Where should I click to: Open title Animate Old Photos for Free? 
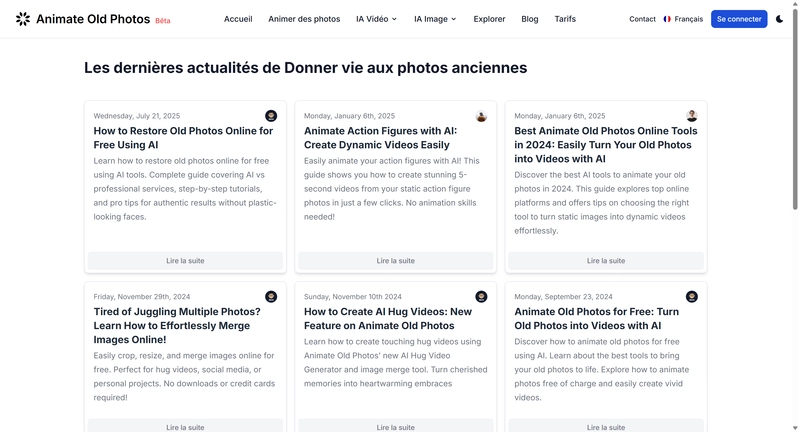[596, 318]
